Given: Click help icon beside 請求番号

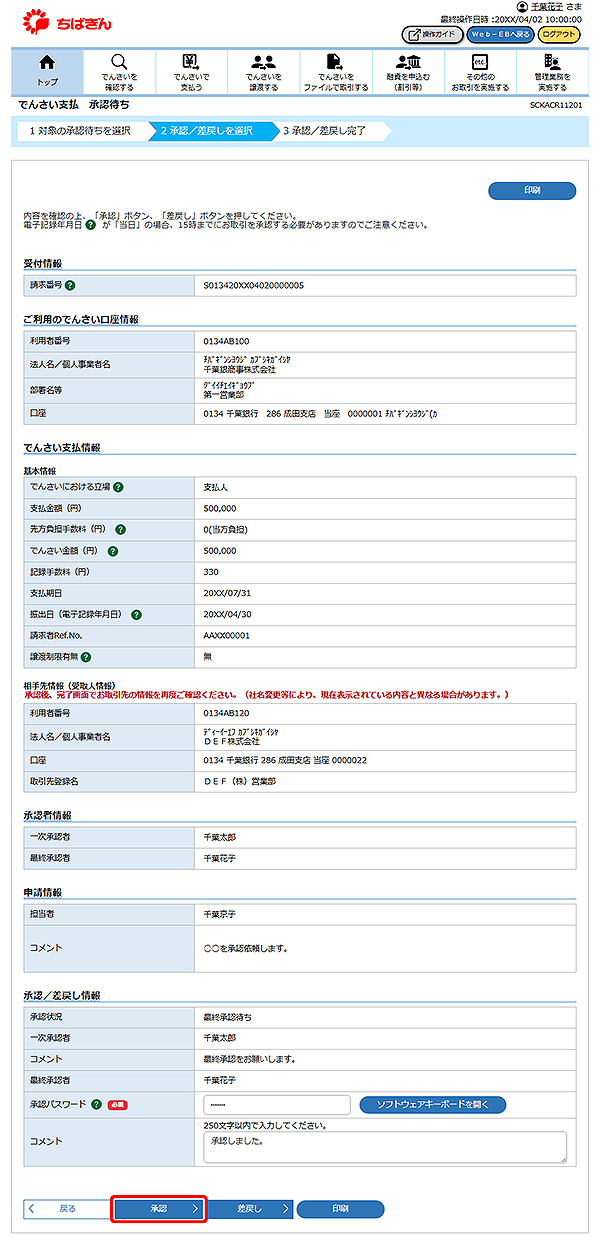Looking at the screenshot, I should [71, 285].
